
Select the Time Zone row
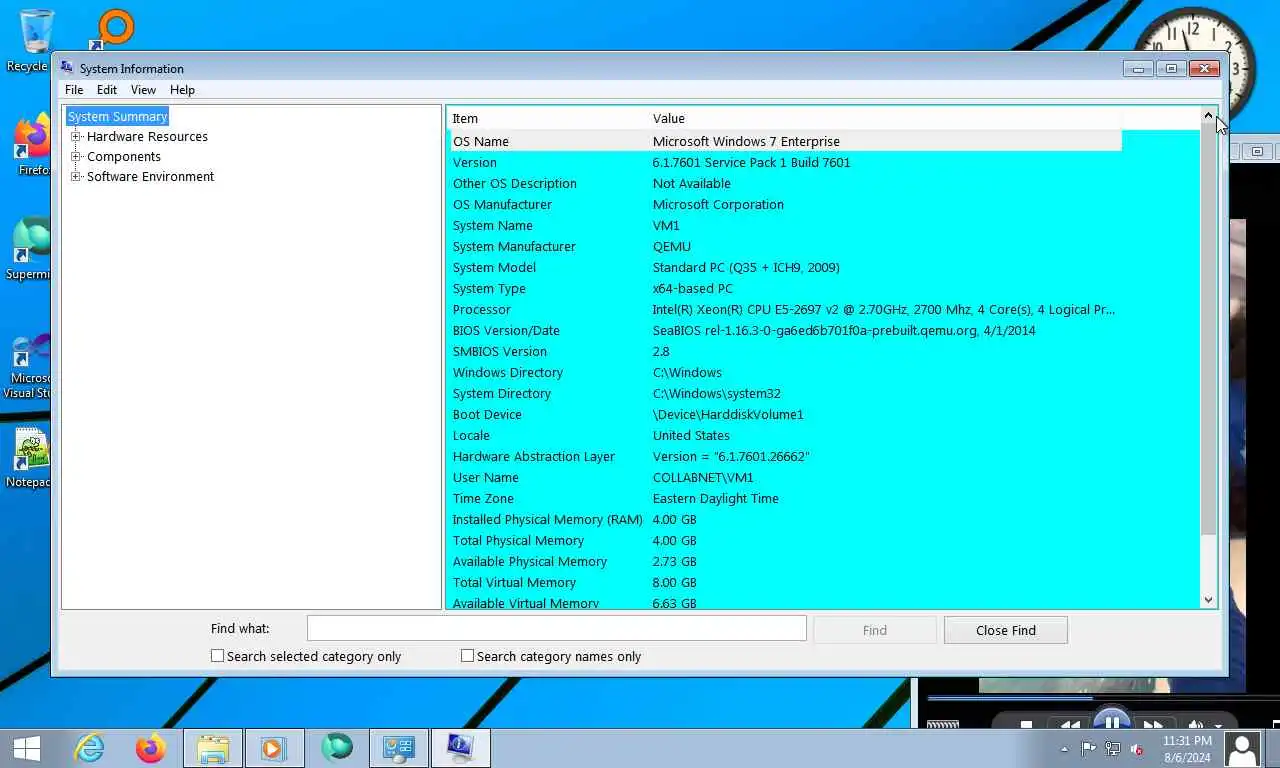click(x=785, y=498)
